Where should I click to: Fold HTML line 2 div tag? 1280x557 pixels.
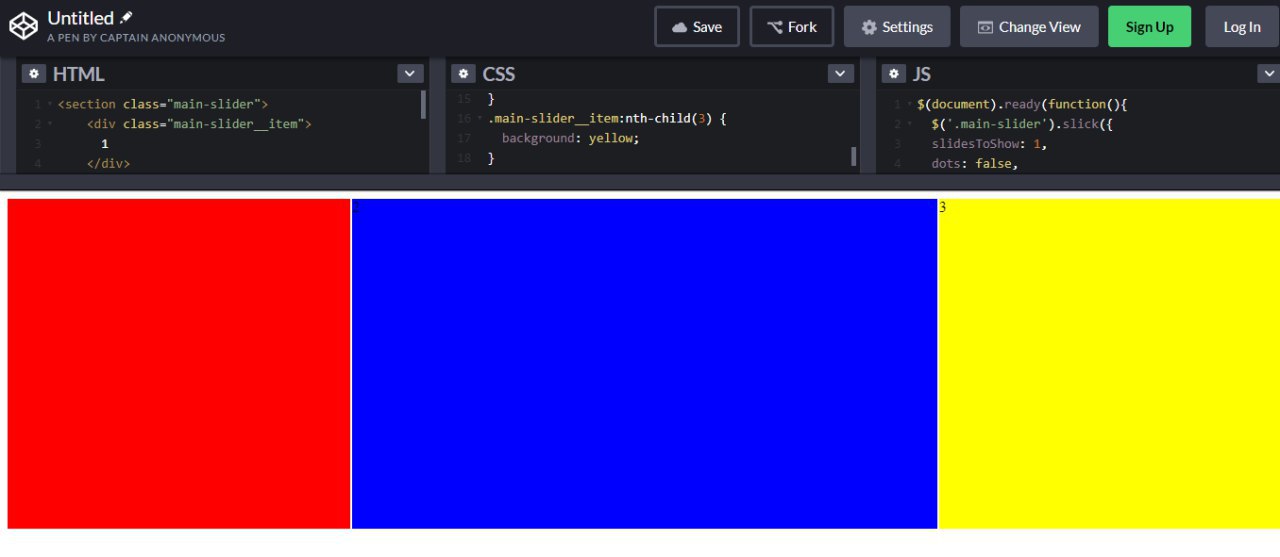coord(50,124)
